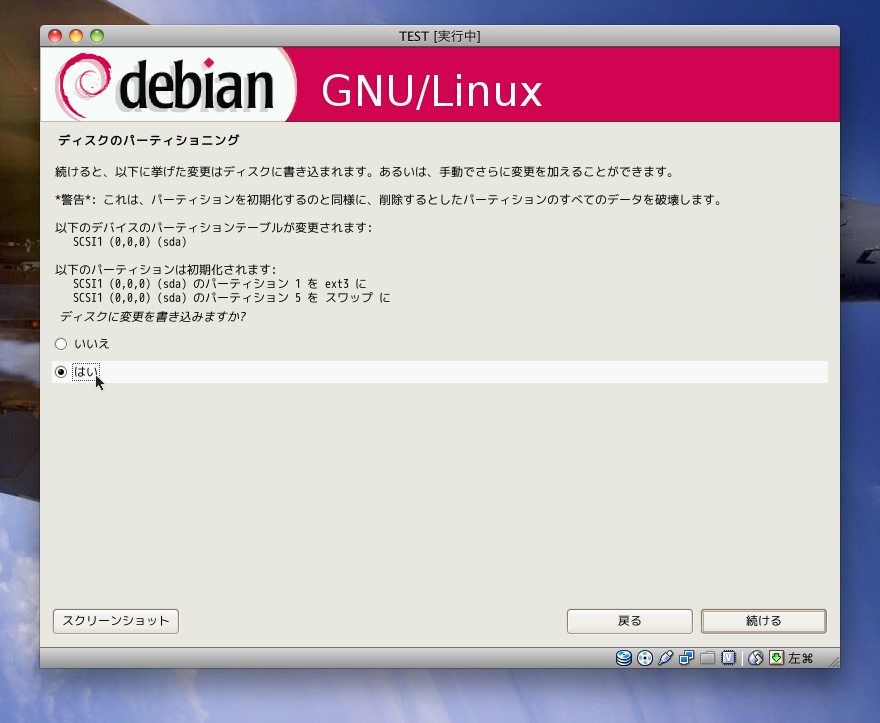Open the network adapters indicator icon
Viewport: 880px width, 723px height.
[686, 658]
